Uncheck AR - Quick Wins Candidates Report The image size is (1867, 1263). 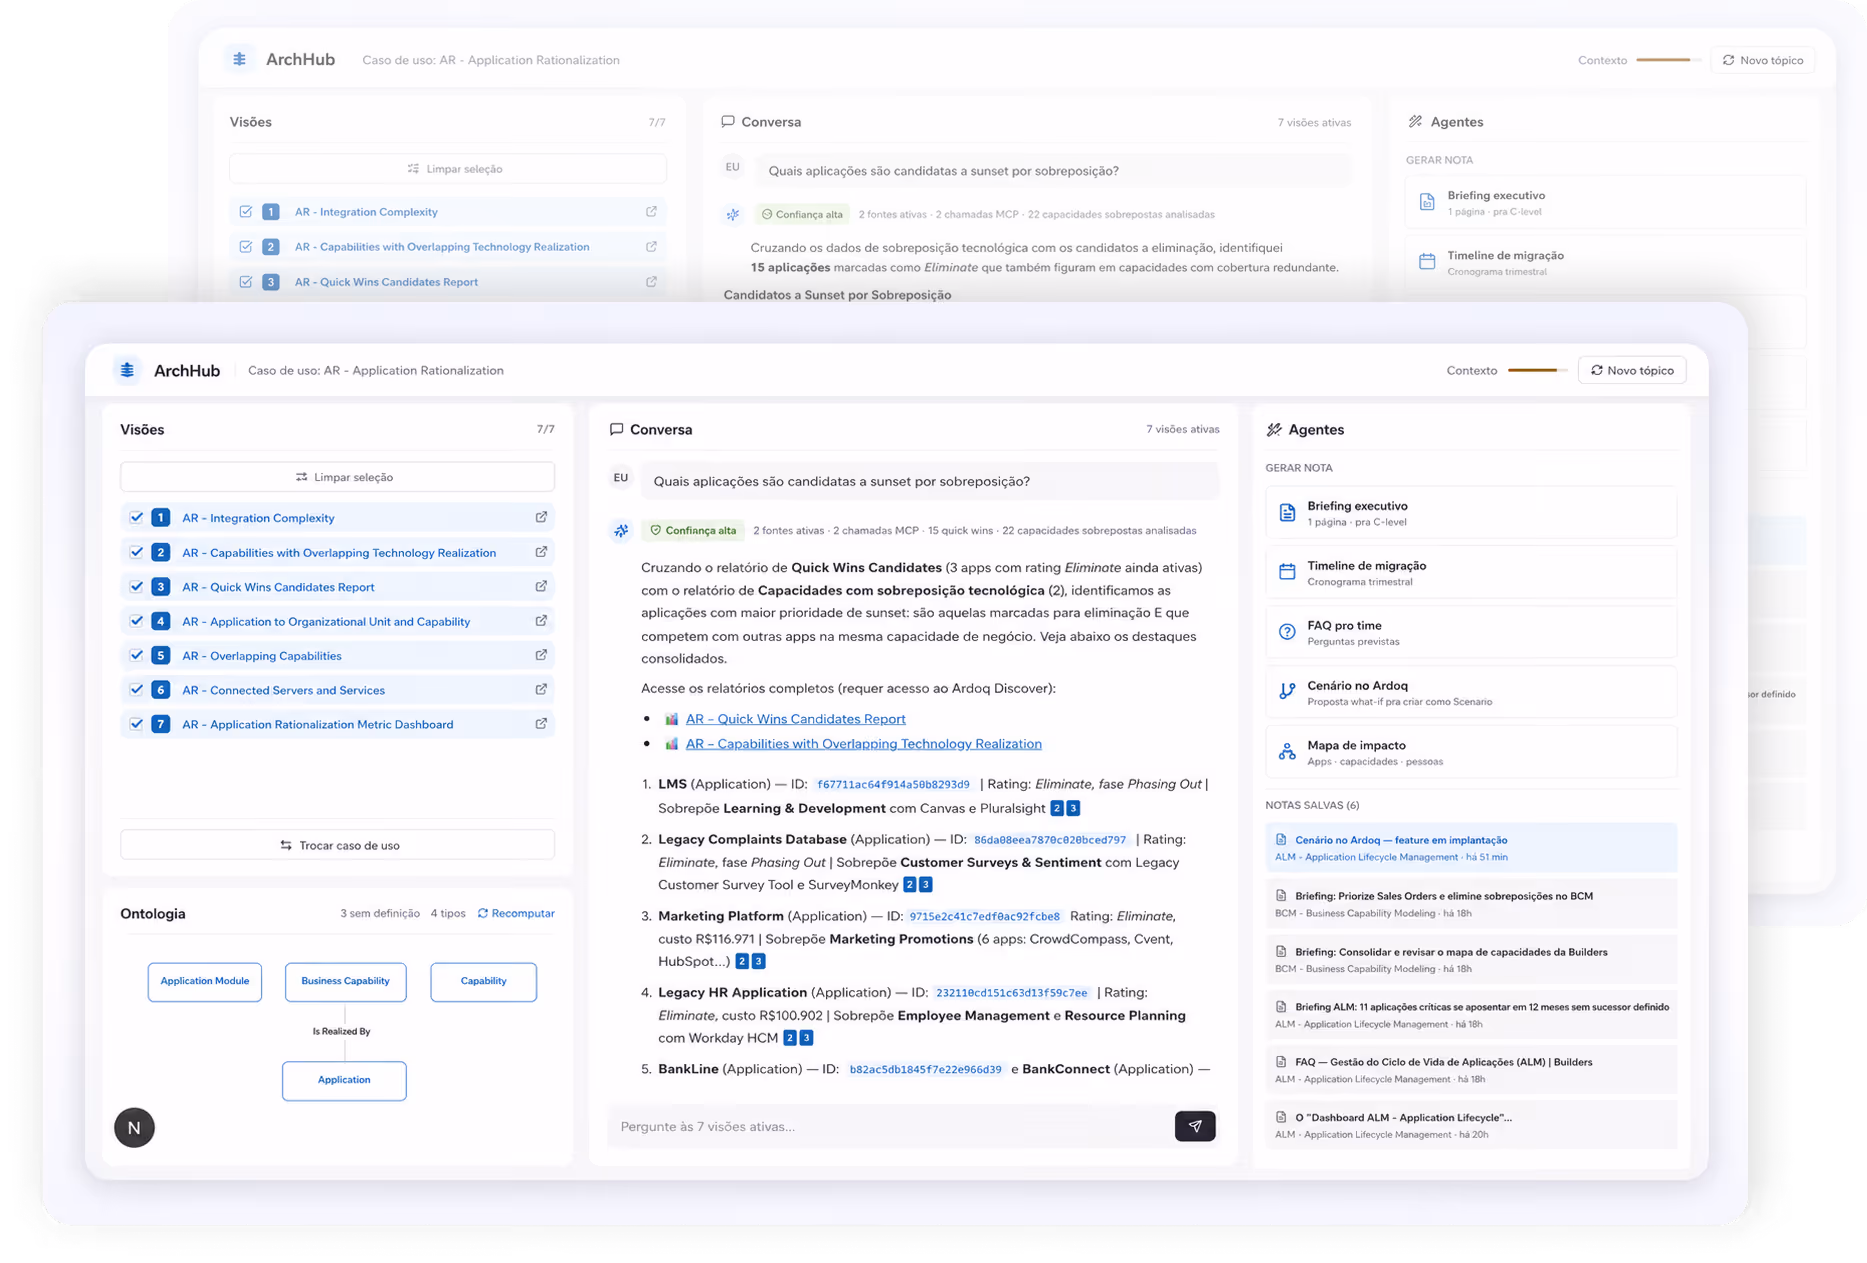point(136,586)
